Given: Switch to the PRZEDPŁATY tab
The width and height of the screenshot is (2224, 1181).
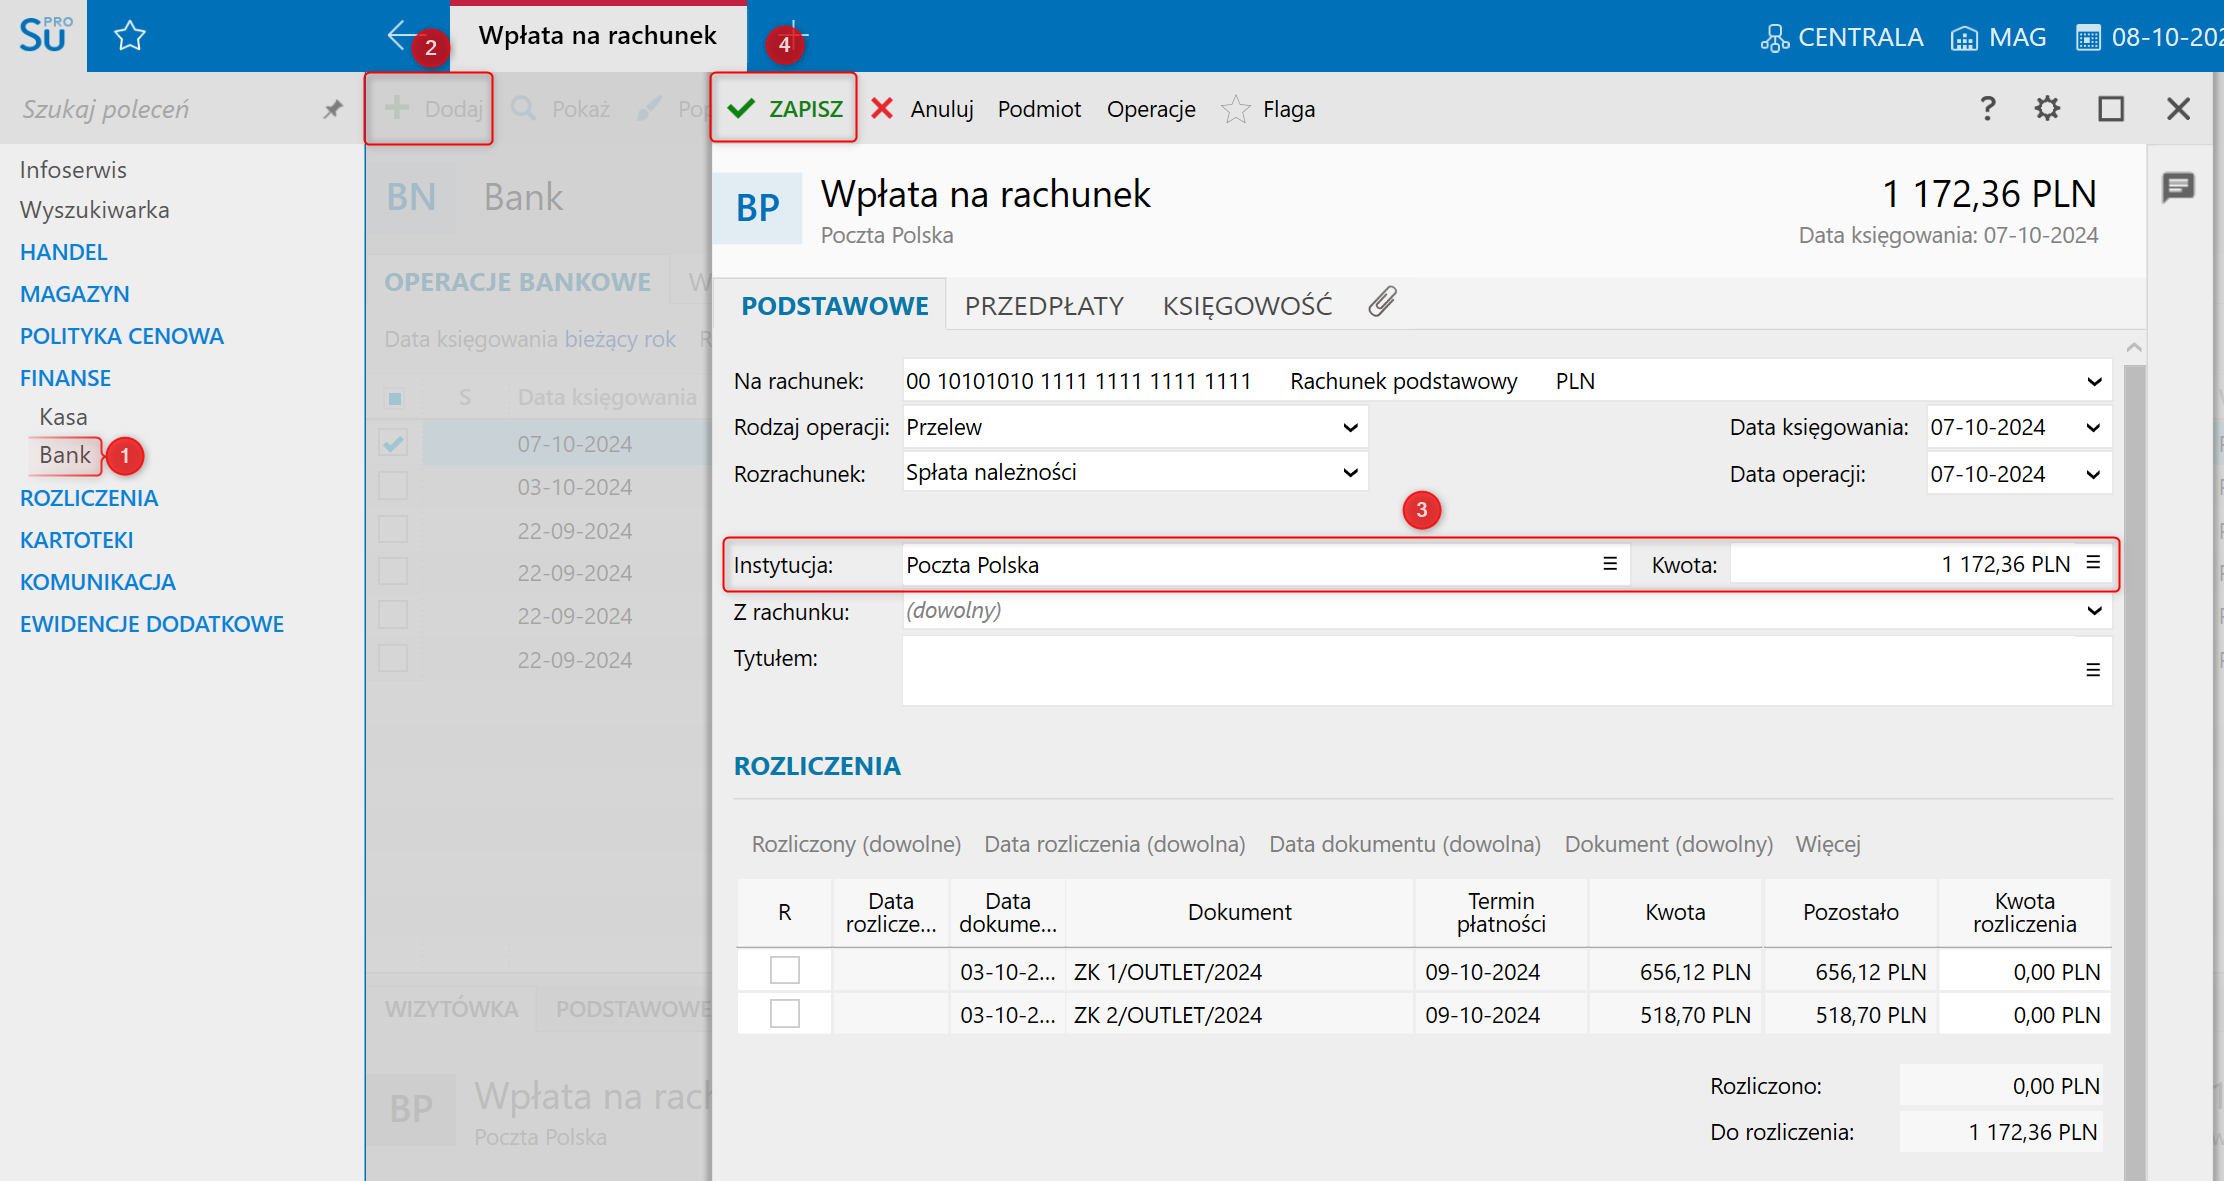Looking at the screenshot, I should (1044, 306).
